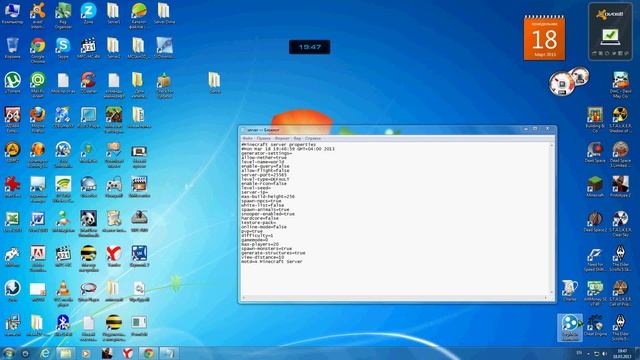Open Yandex browser from the taskbar
This screenshot has width=640, height=360.
(x=128, y=353)
